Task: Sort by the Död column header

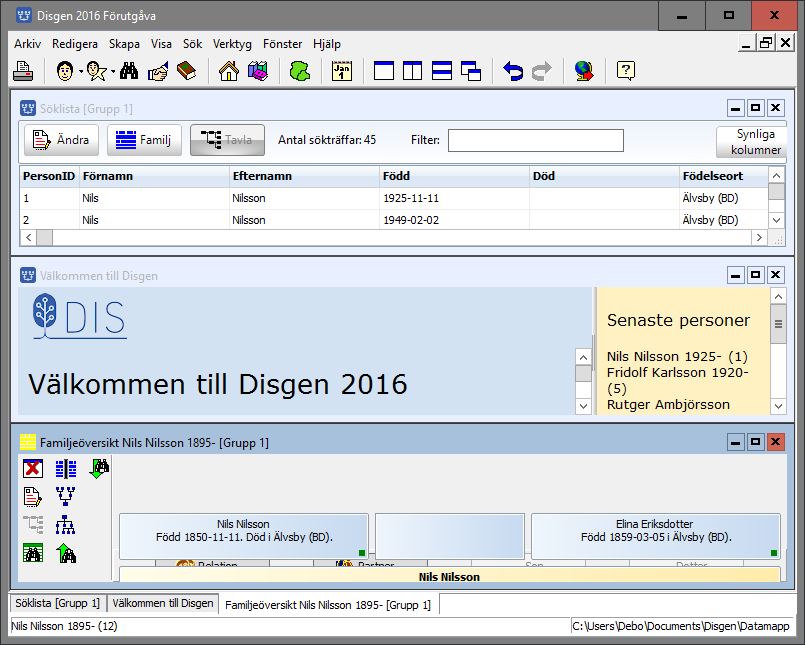Action: [x=604, y=176]
